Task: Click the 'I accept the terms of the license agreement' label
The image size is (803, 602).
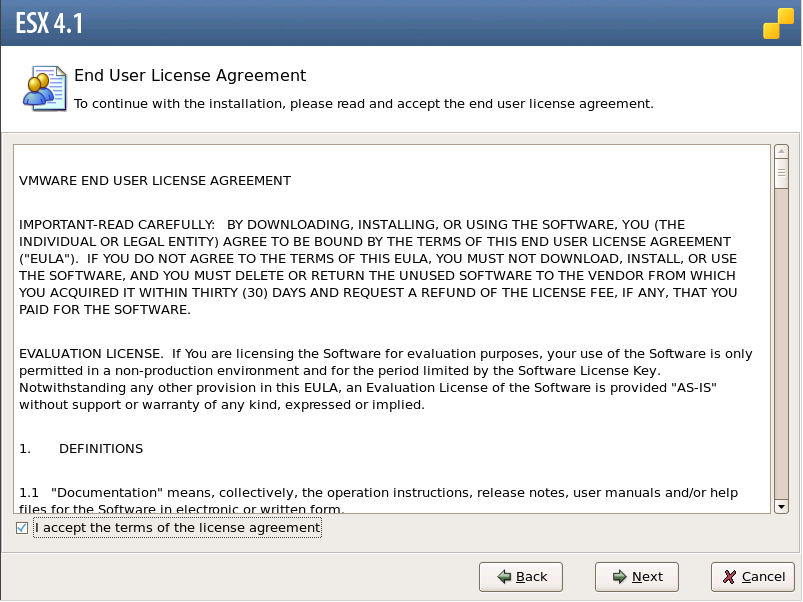Action: [177, 528]
